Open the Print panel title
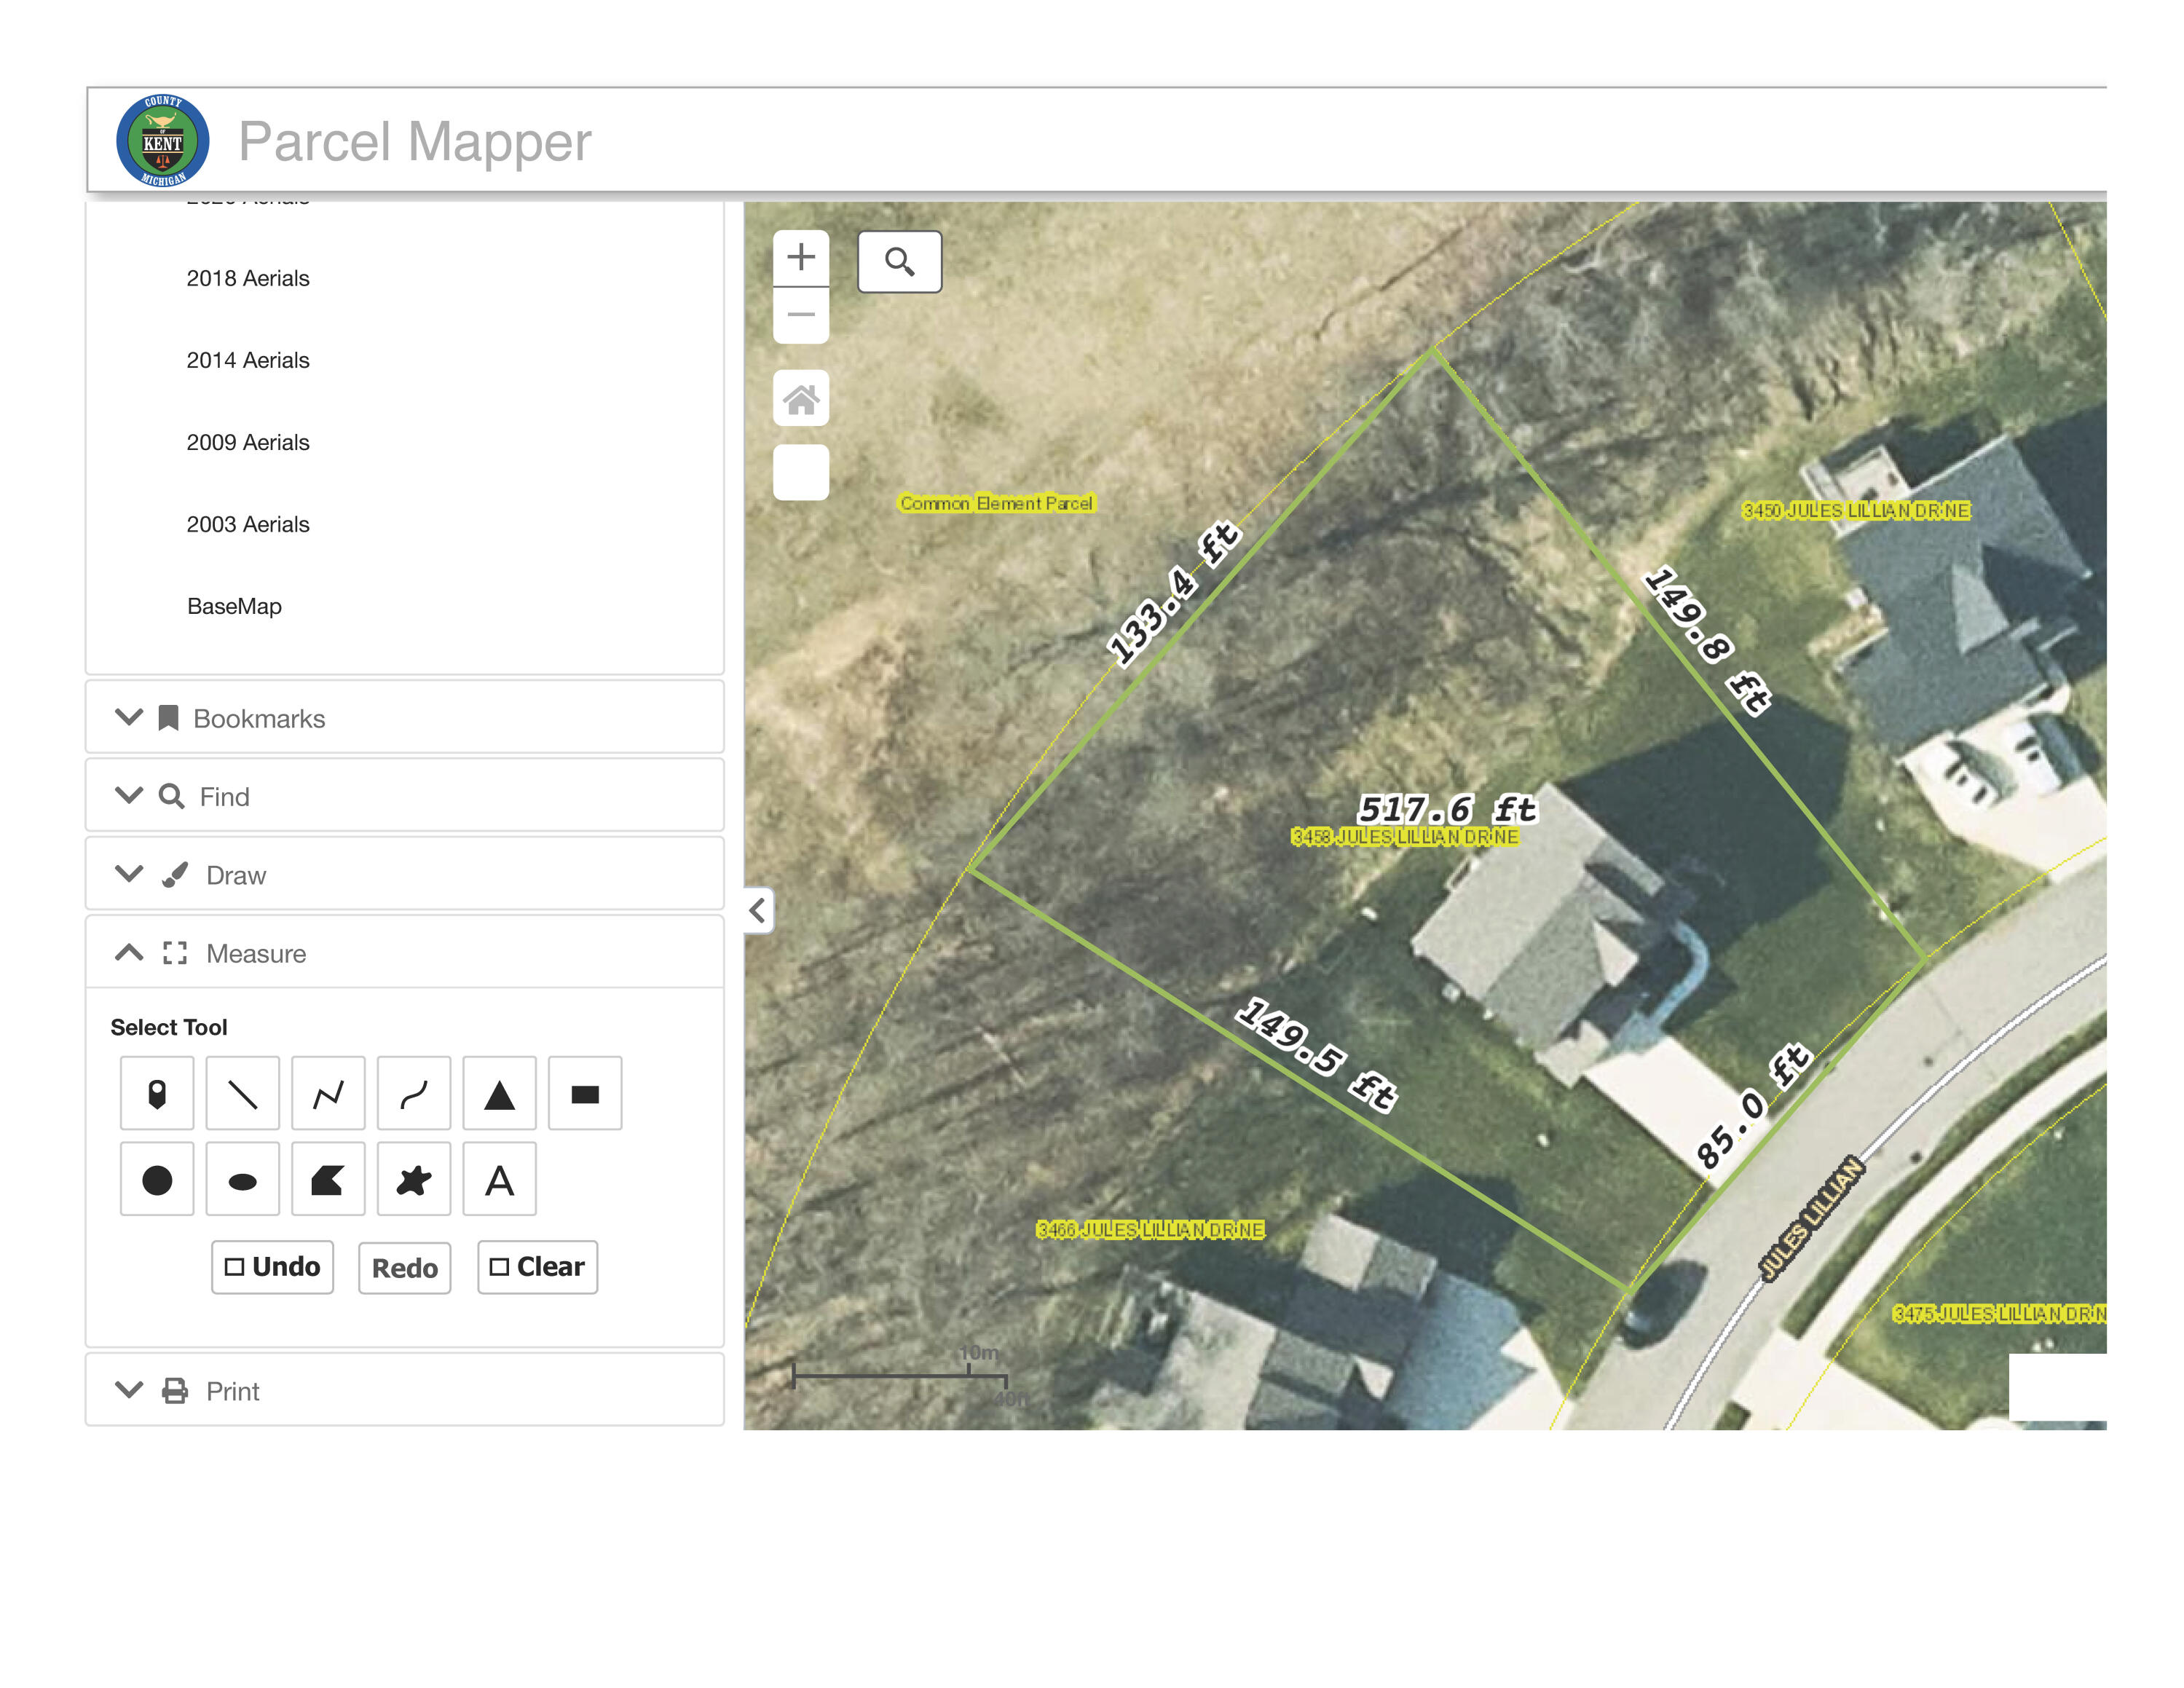Image resolution: width=2184 pixels, height=1688 pixels. click(x=233, y=1392)
